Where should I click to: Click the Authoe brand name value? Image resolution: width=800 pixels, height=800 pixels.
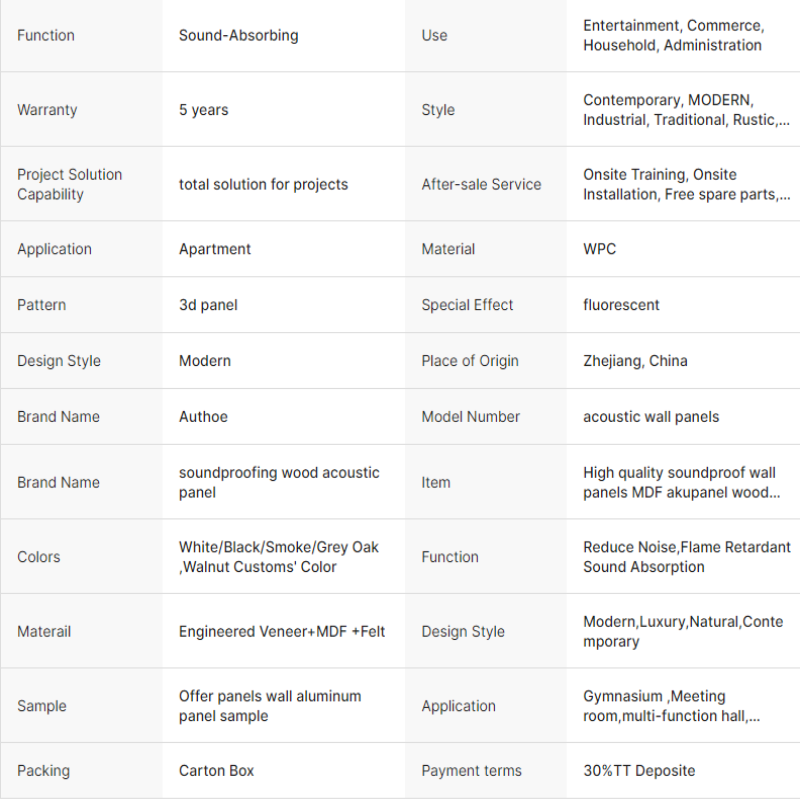203,417
